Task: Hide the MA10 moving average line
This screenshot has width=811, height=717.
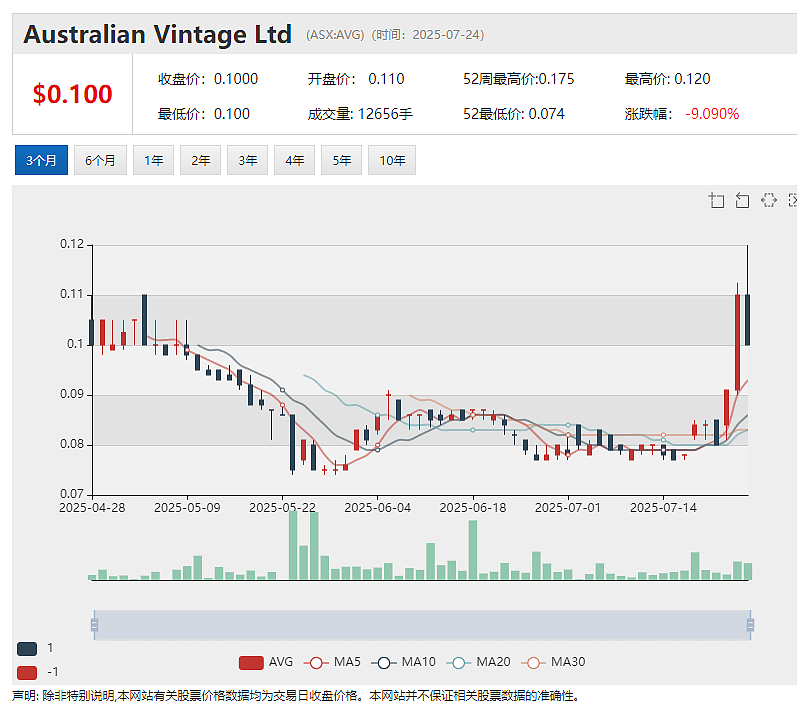Action: pyautogui.click(x=403, y=662)
